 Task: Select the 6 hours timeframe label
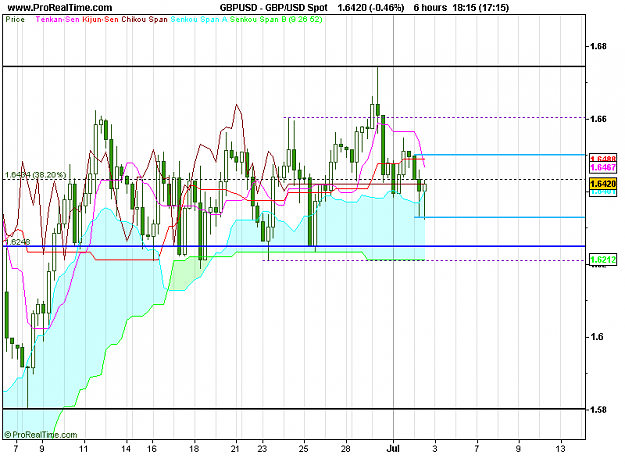[x=430, y=8]
